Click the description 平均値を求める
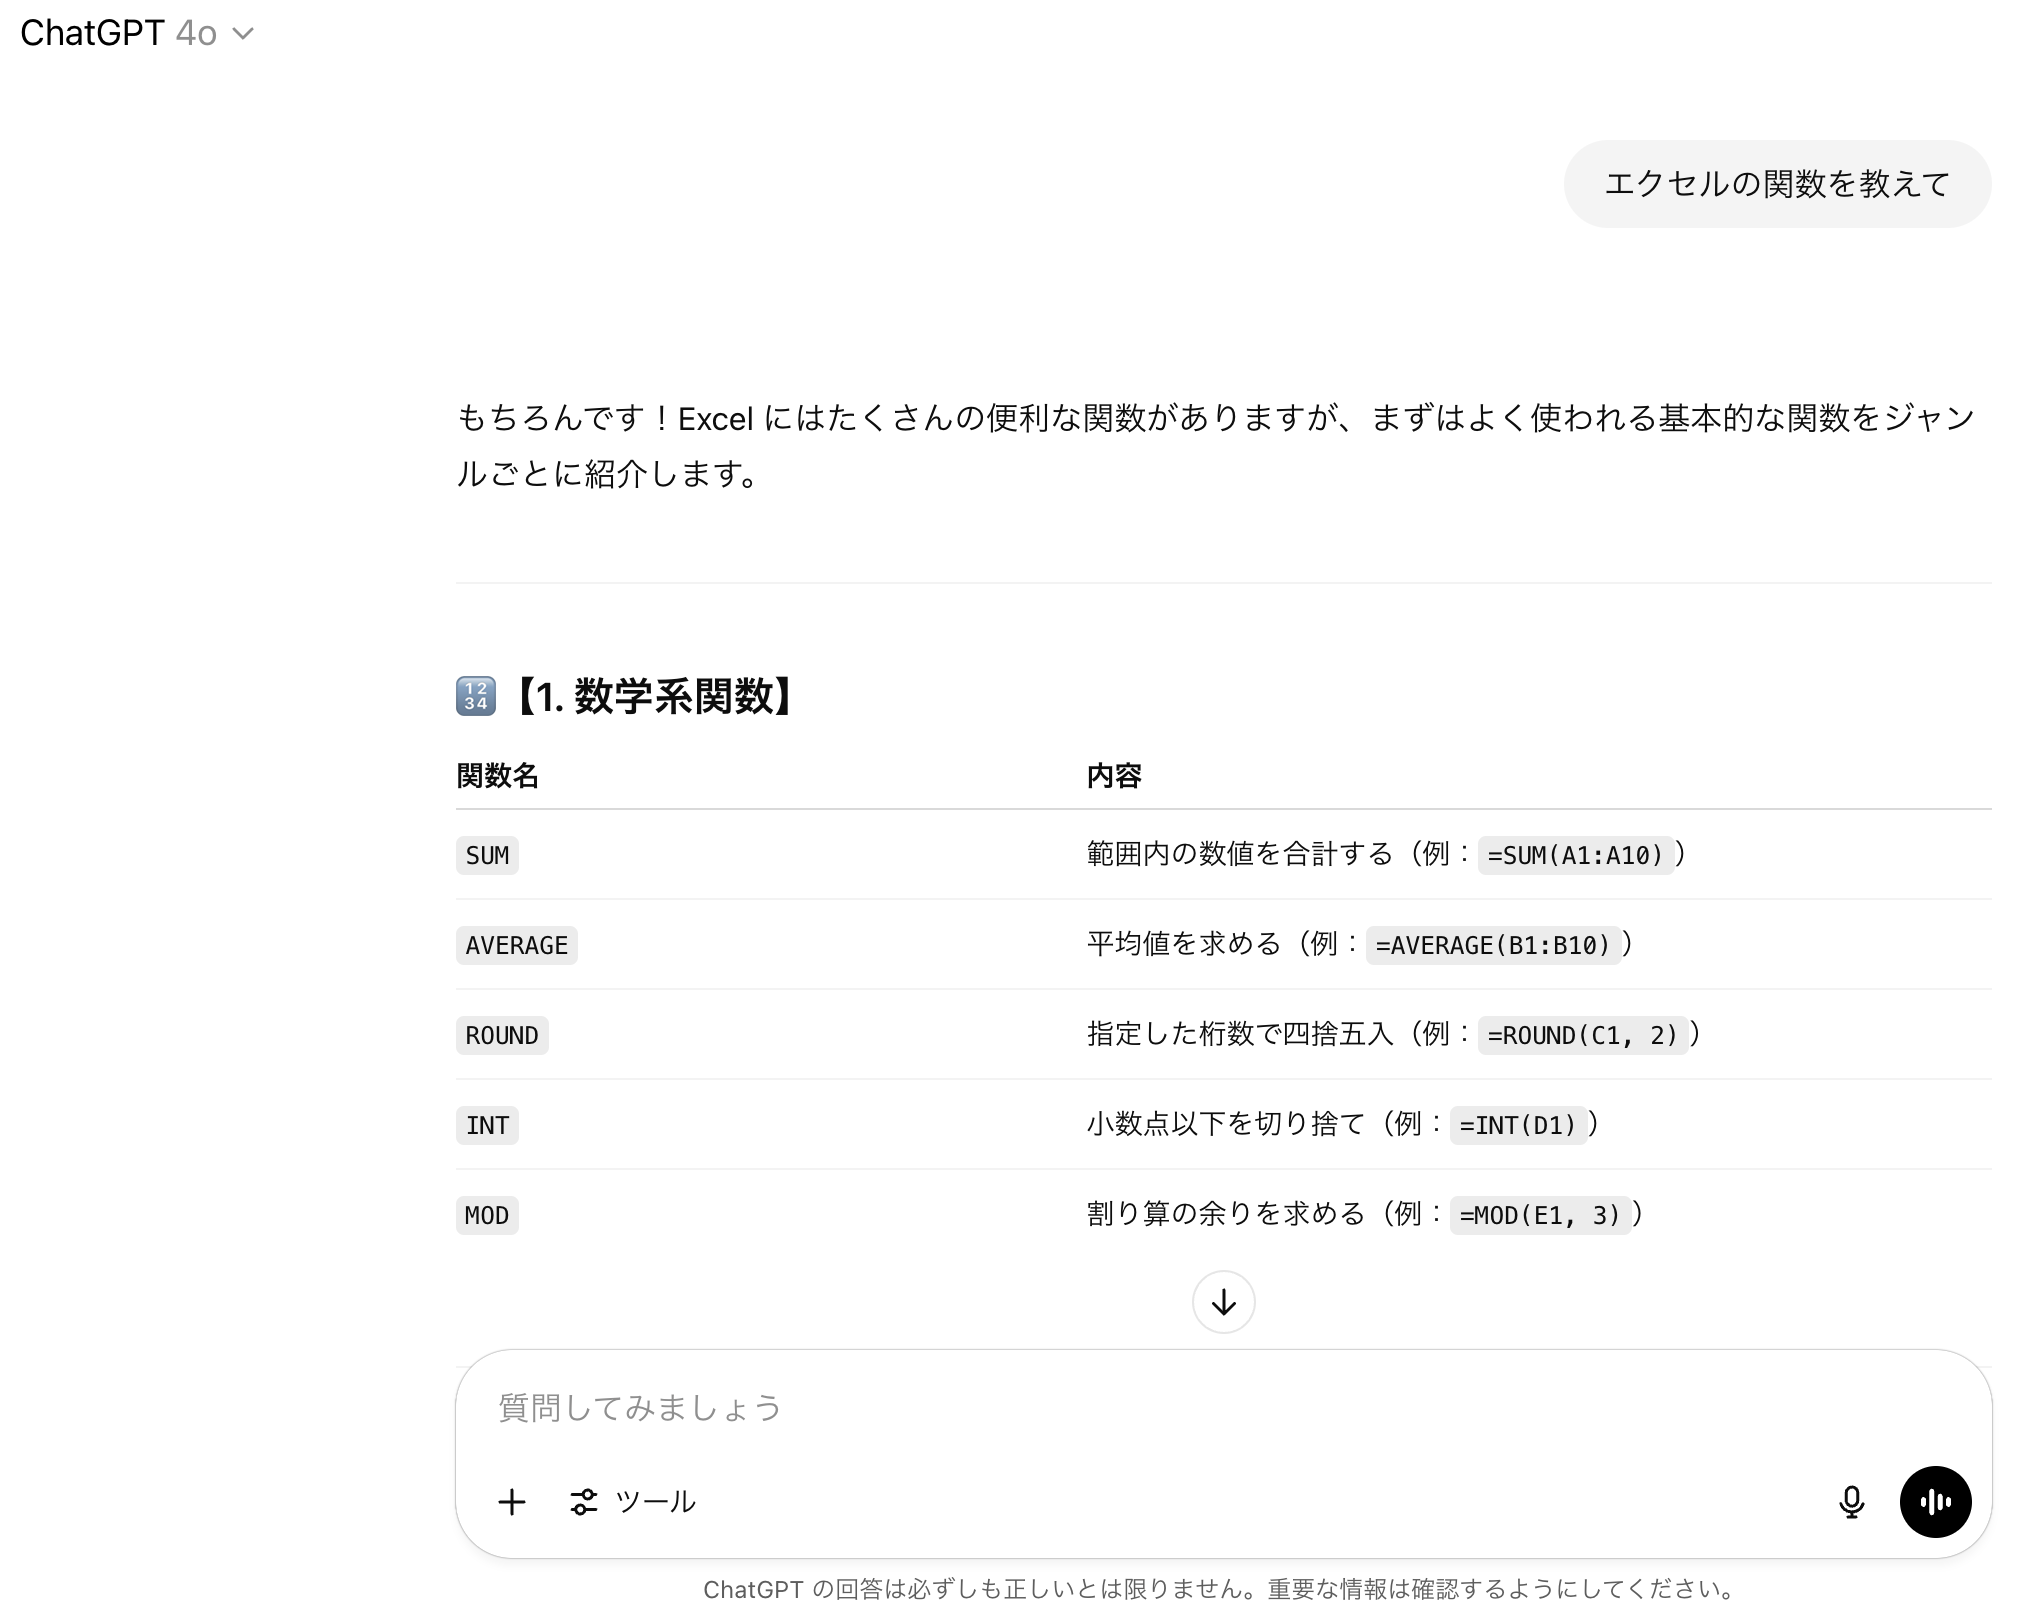 coord(1184,944)
